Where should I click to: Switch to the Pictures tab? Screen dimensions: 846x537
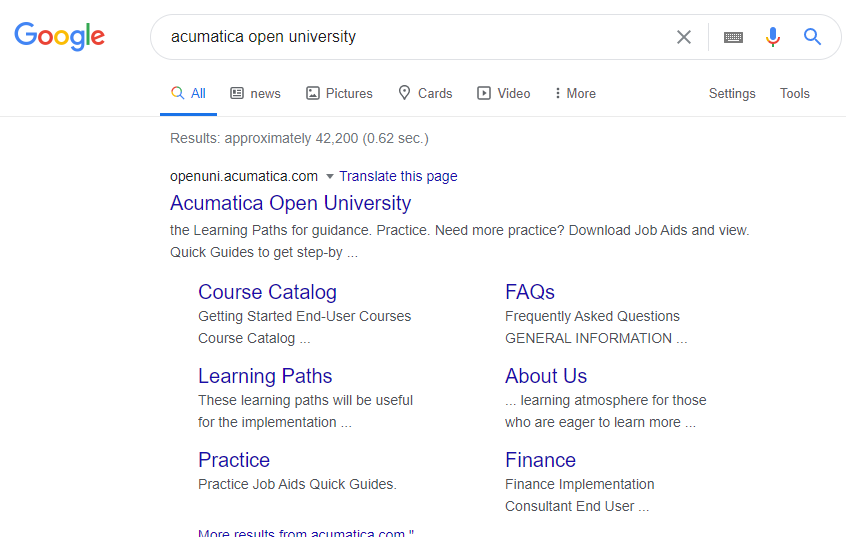[x=339, y=93]
